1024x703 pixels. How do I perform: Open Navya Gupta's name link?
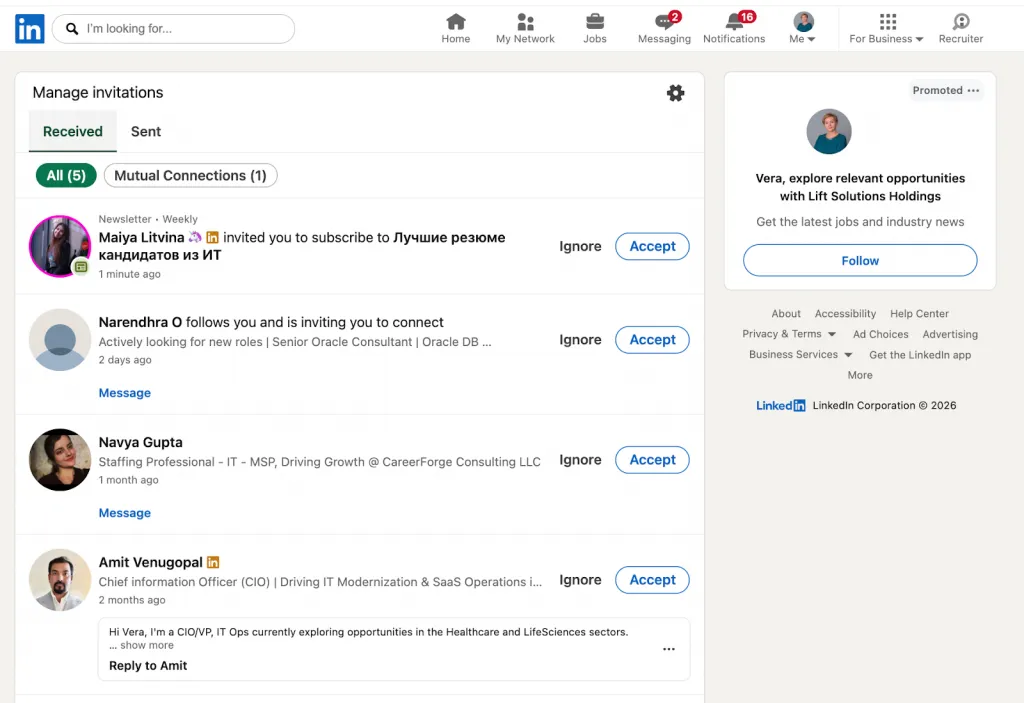(x=140, y=442)
